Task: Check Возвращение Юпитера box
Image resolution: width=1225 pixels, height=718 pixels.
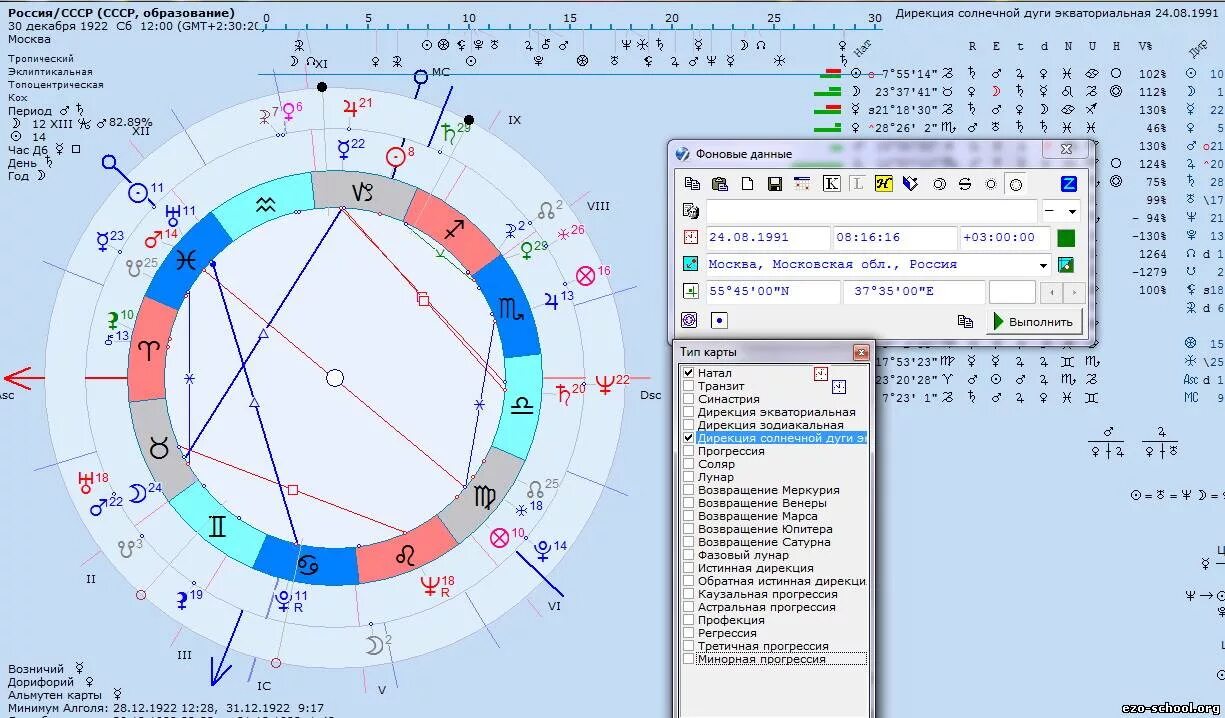Action: point(688,529)
